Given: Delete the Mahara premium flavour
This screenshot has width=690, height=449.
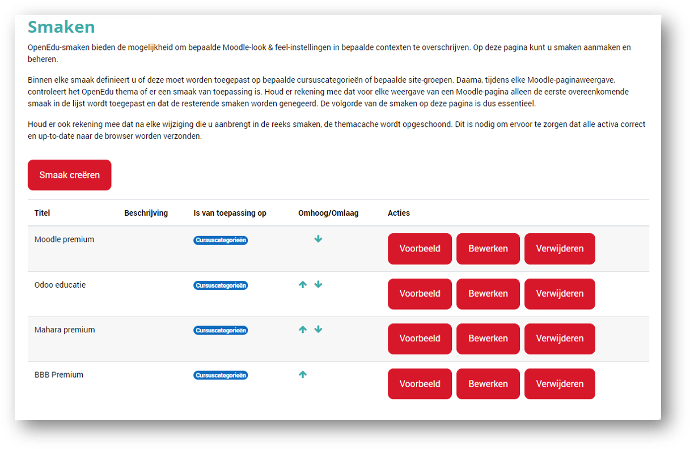Looking at the screenshot, I should (560, 339).
